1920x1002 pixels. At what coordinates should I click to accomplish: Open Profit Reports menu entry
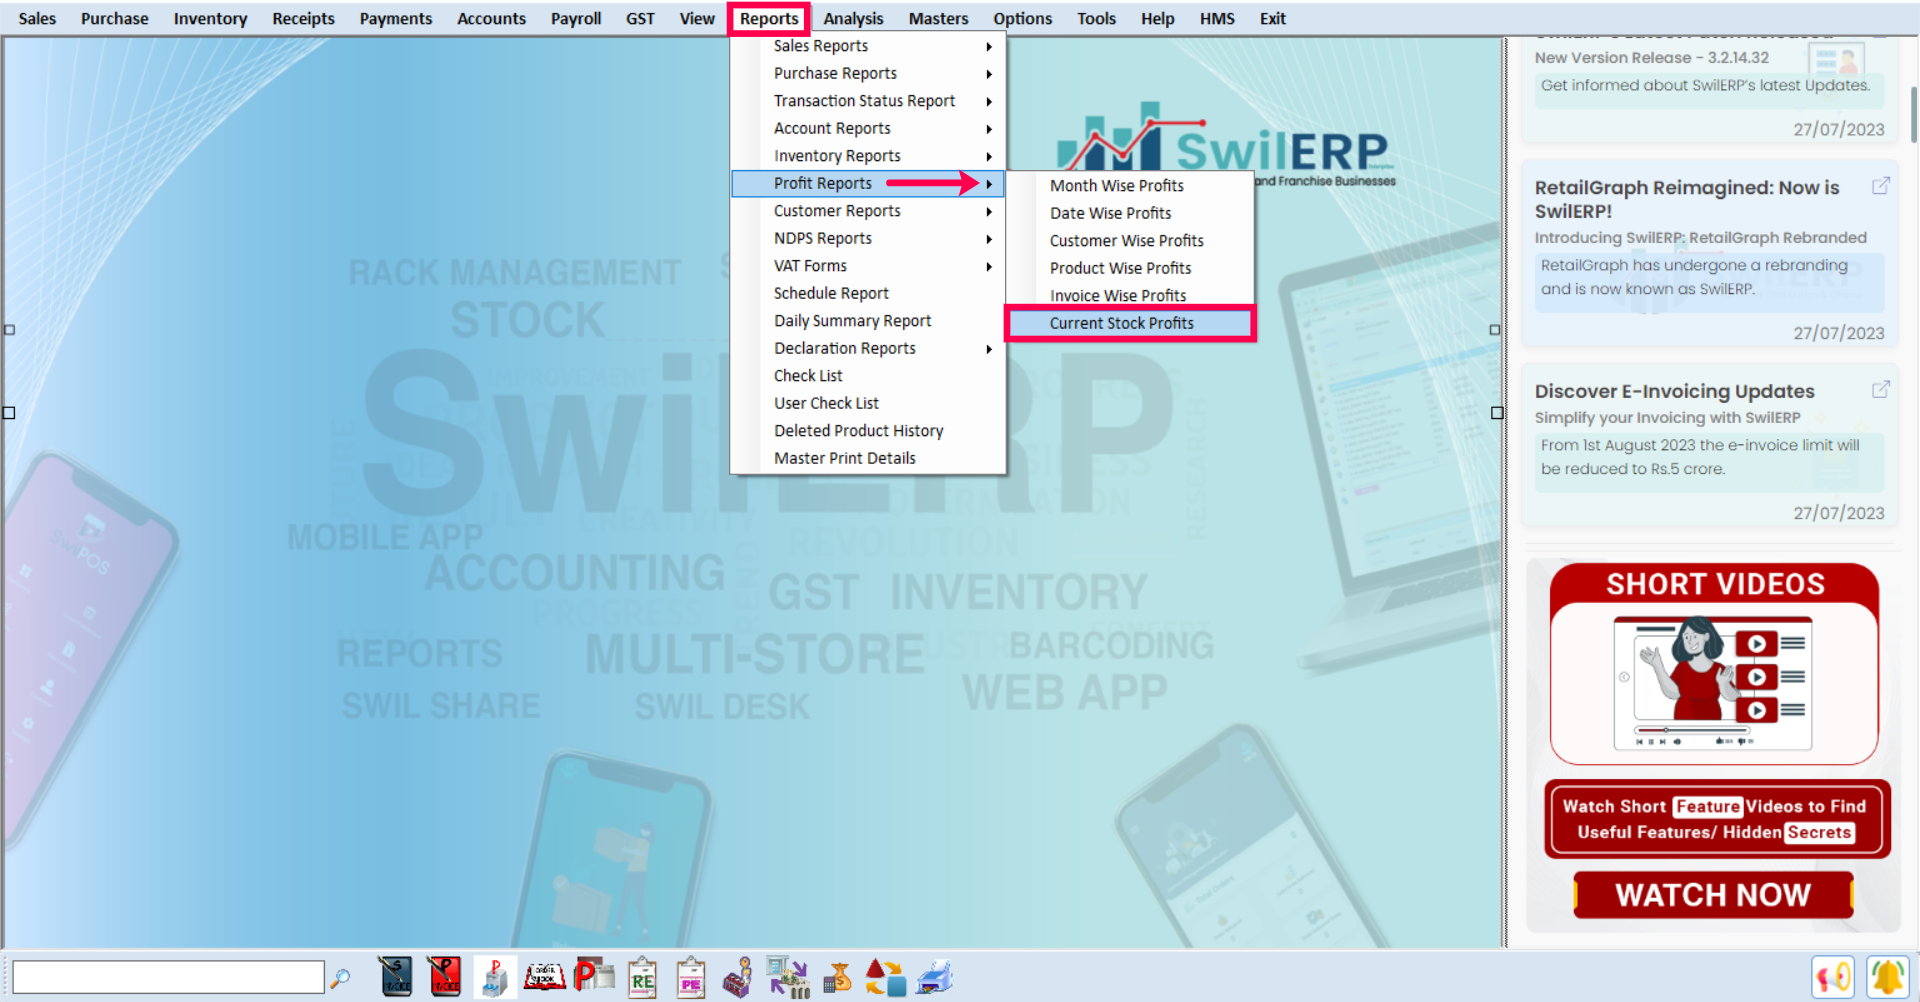point(868,183)
